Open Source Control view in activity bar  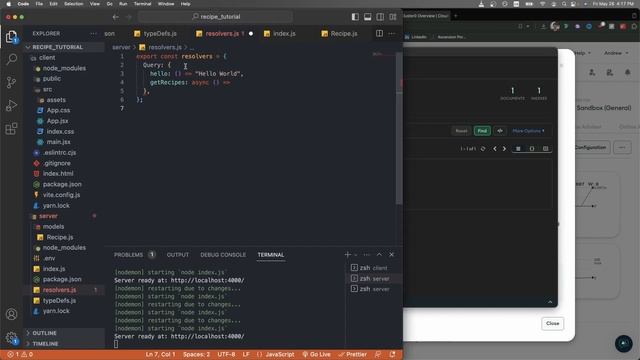(11, 82)
